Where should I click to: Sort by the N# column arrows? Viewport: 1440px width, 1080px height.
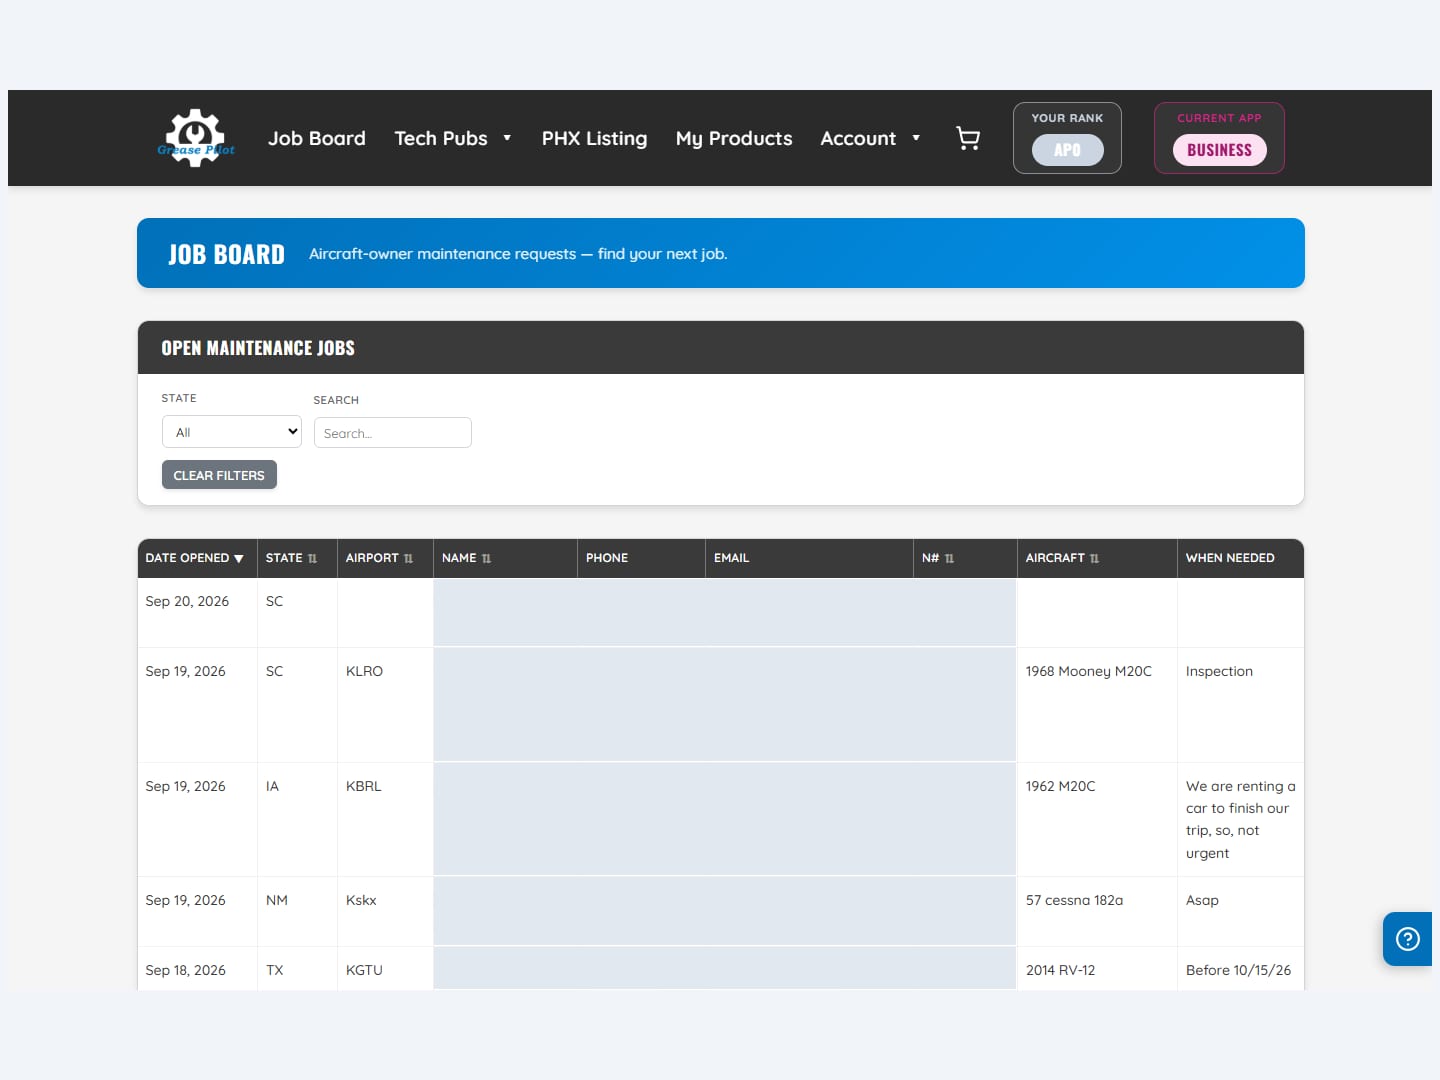[x=949, y=559]
